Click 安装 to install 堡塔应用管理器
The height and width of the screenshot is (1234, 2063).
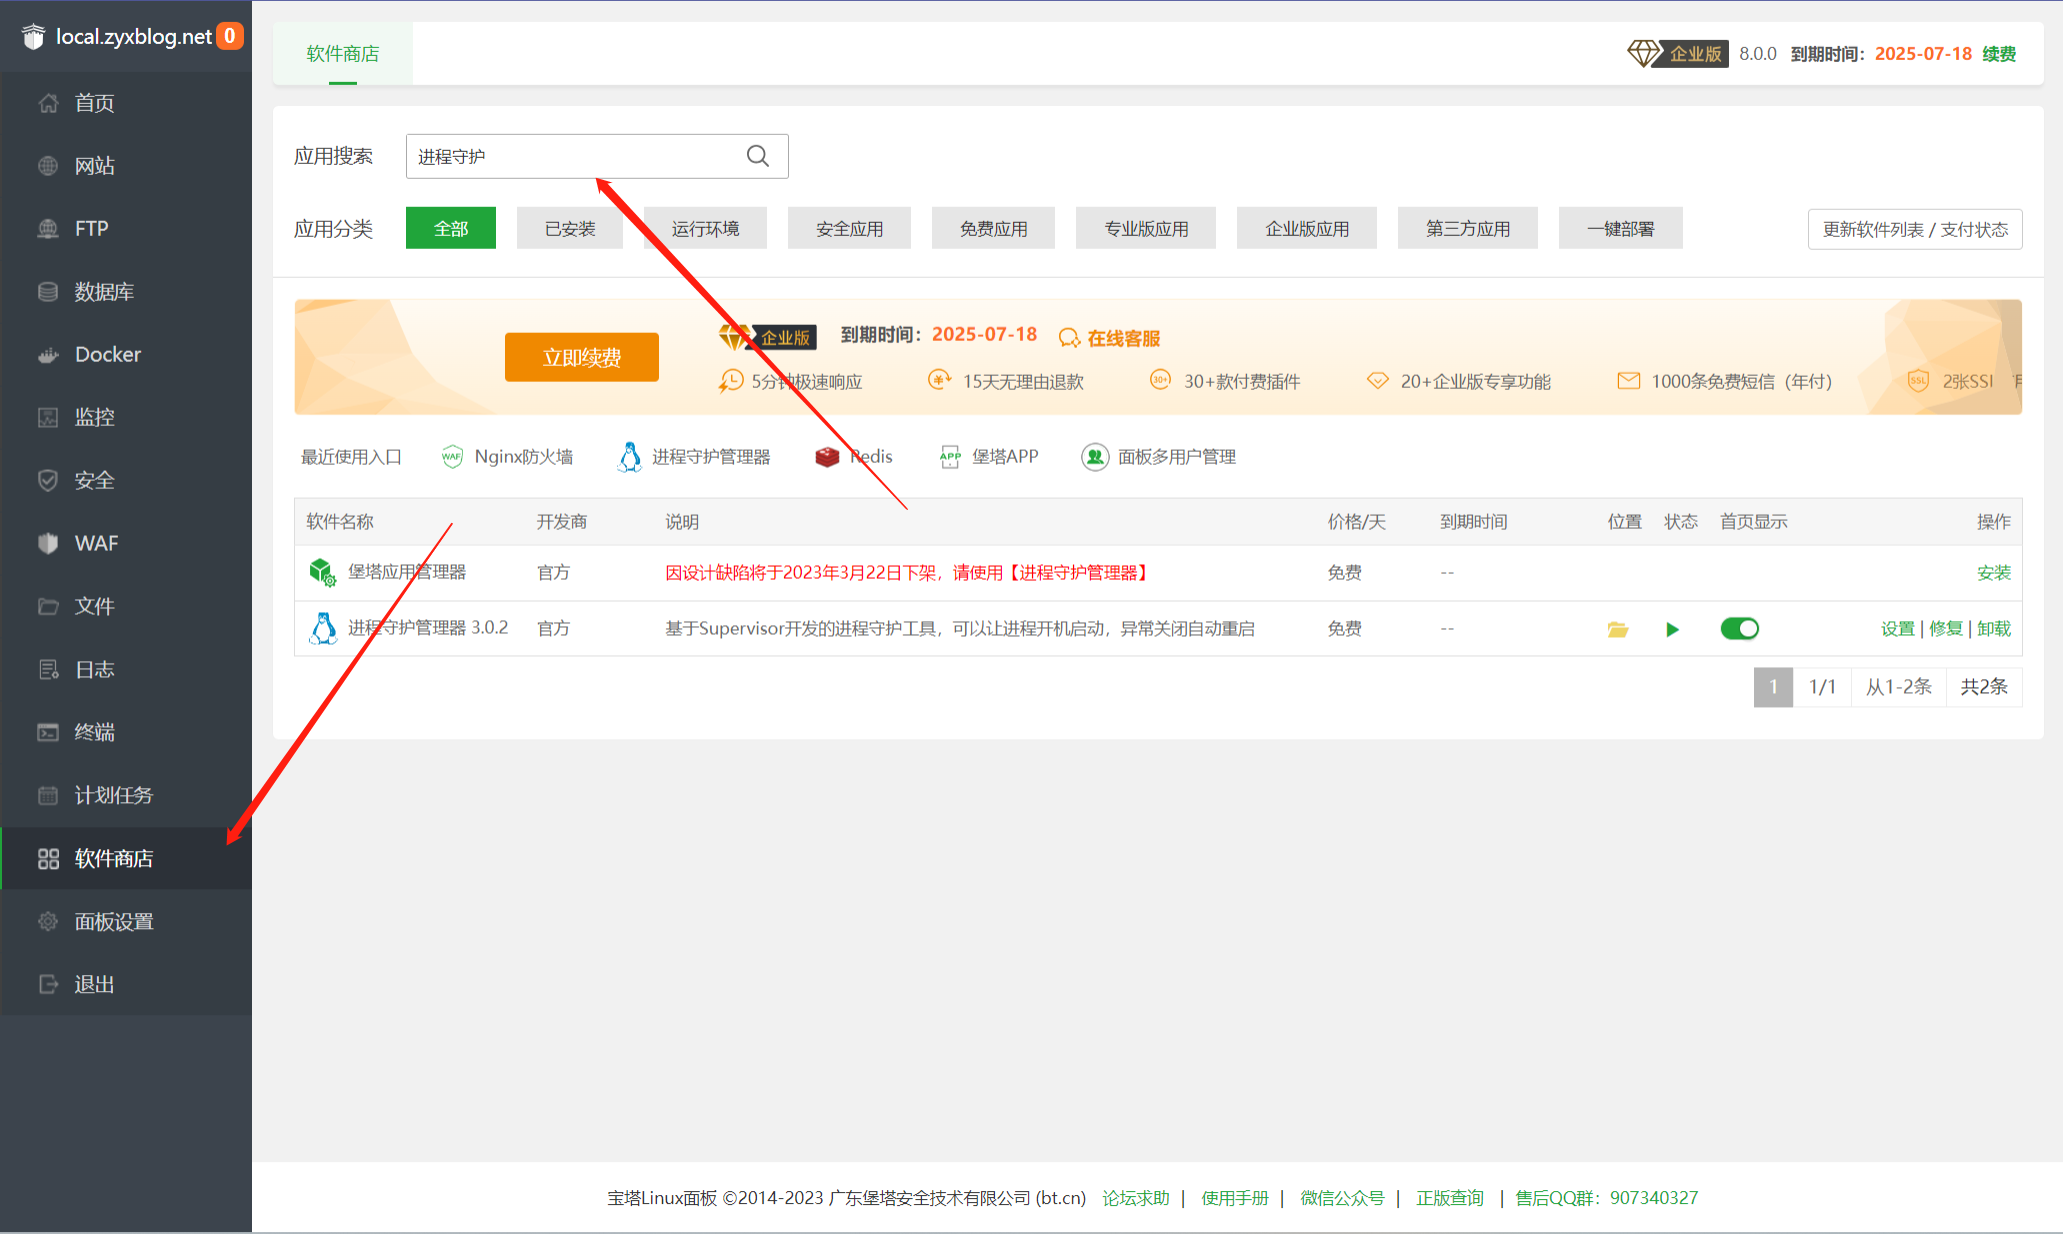coord(1994,572)
